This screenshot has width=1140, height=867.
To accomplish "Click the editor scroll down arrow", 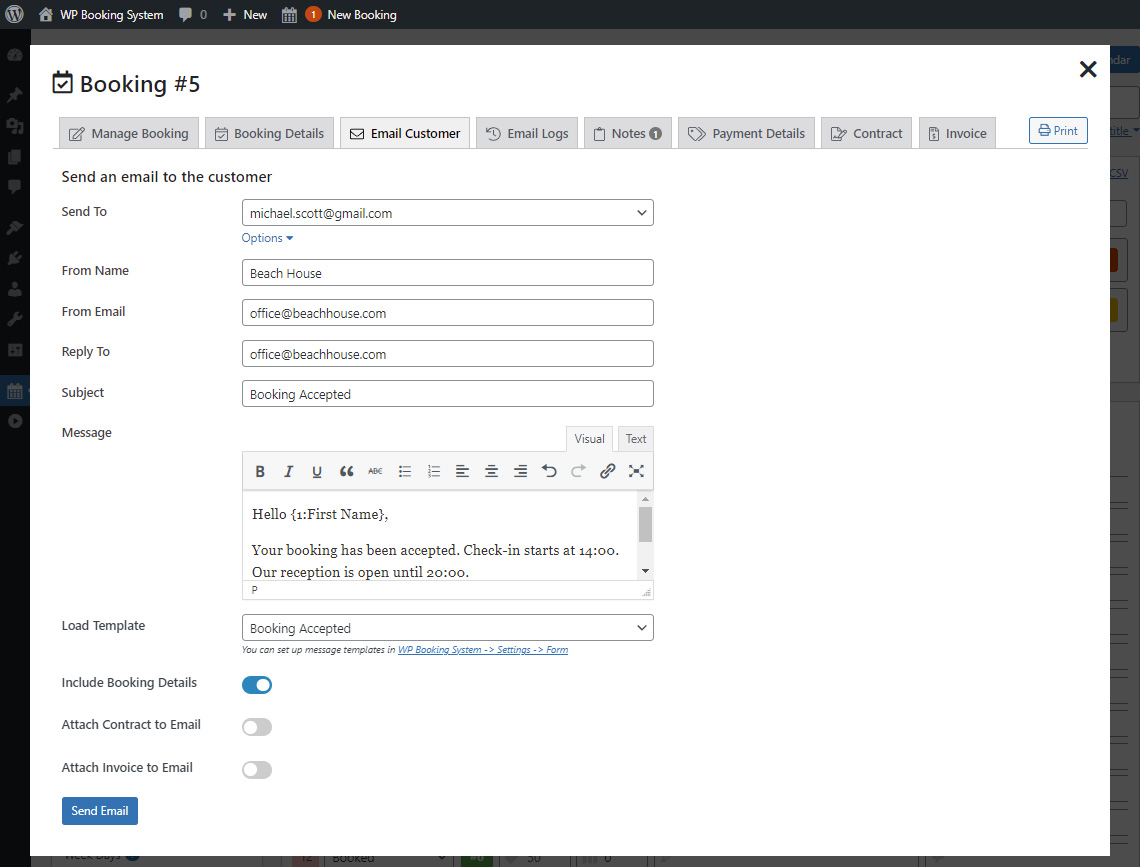I will point(645,571).
